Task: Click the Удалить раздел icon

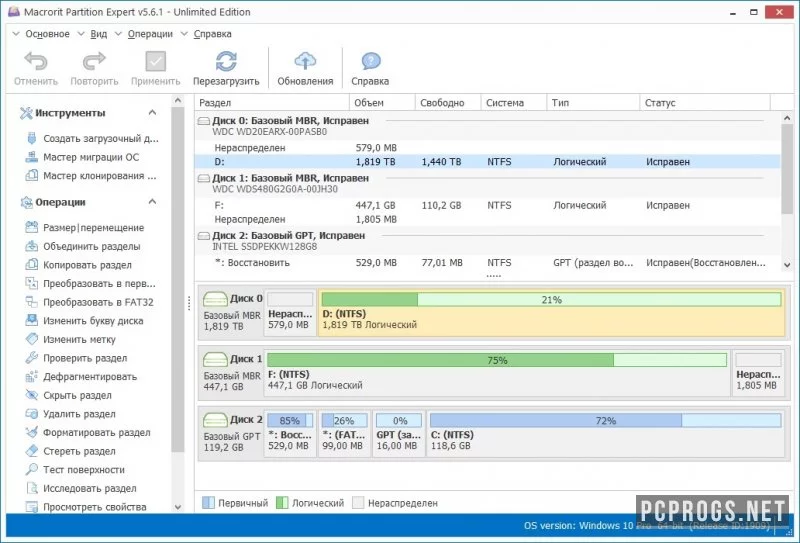Action: [32, 414]
